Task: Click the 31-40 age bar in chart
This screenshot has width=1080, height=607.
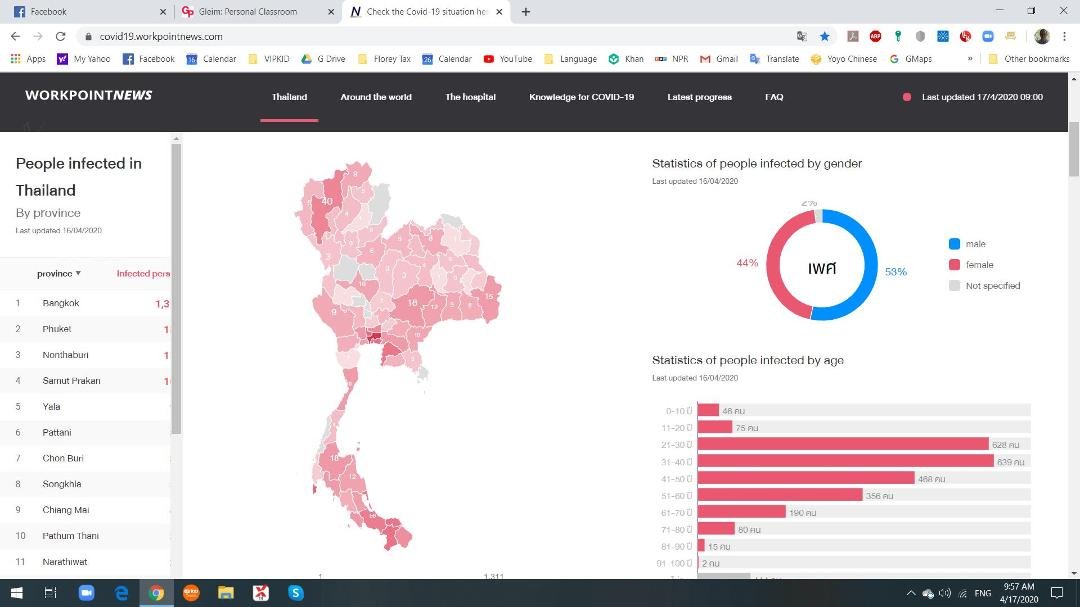Action: click(846, 462)
